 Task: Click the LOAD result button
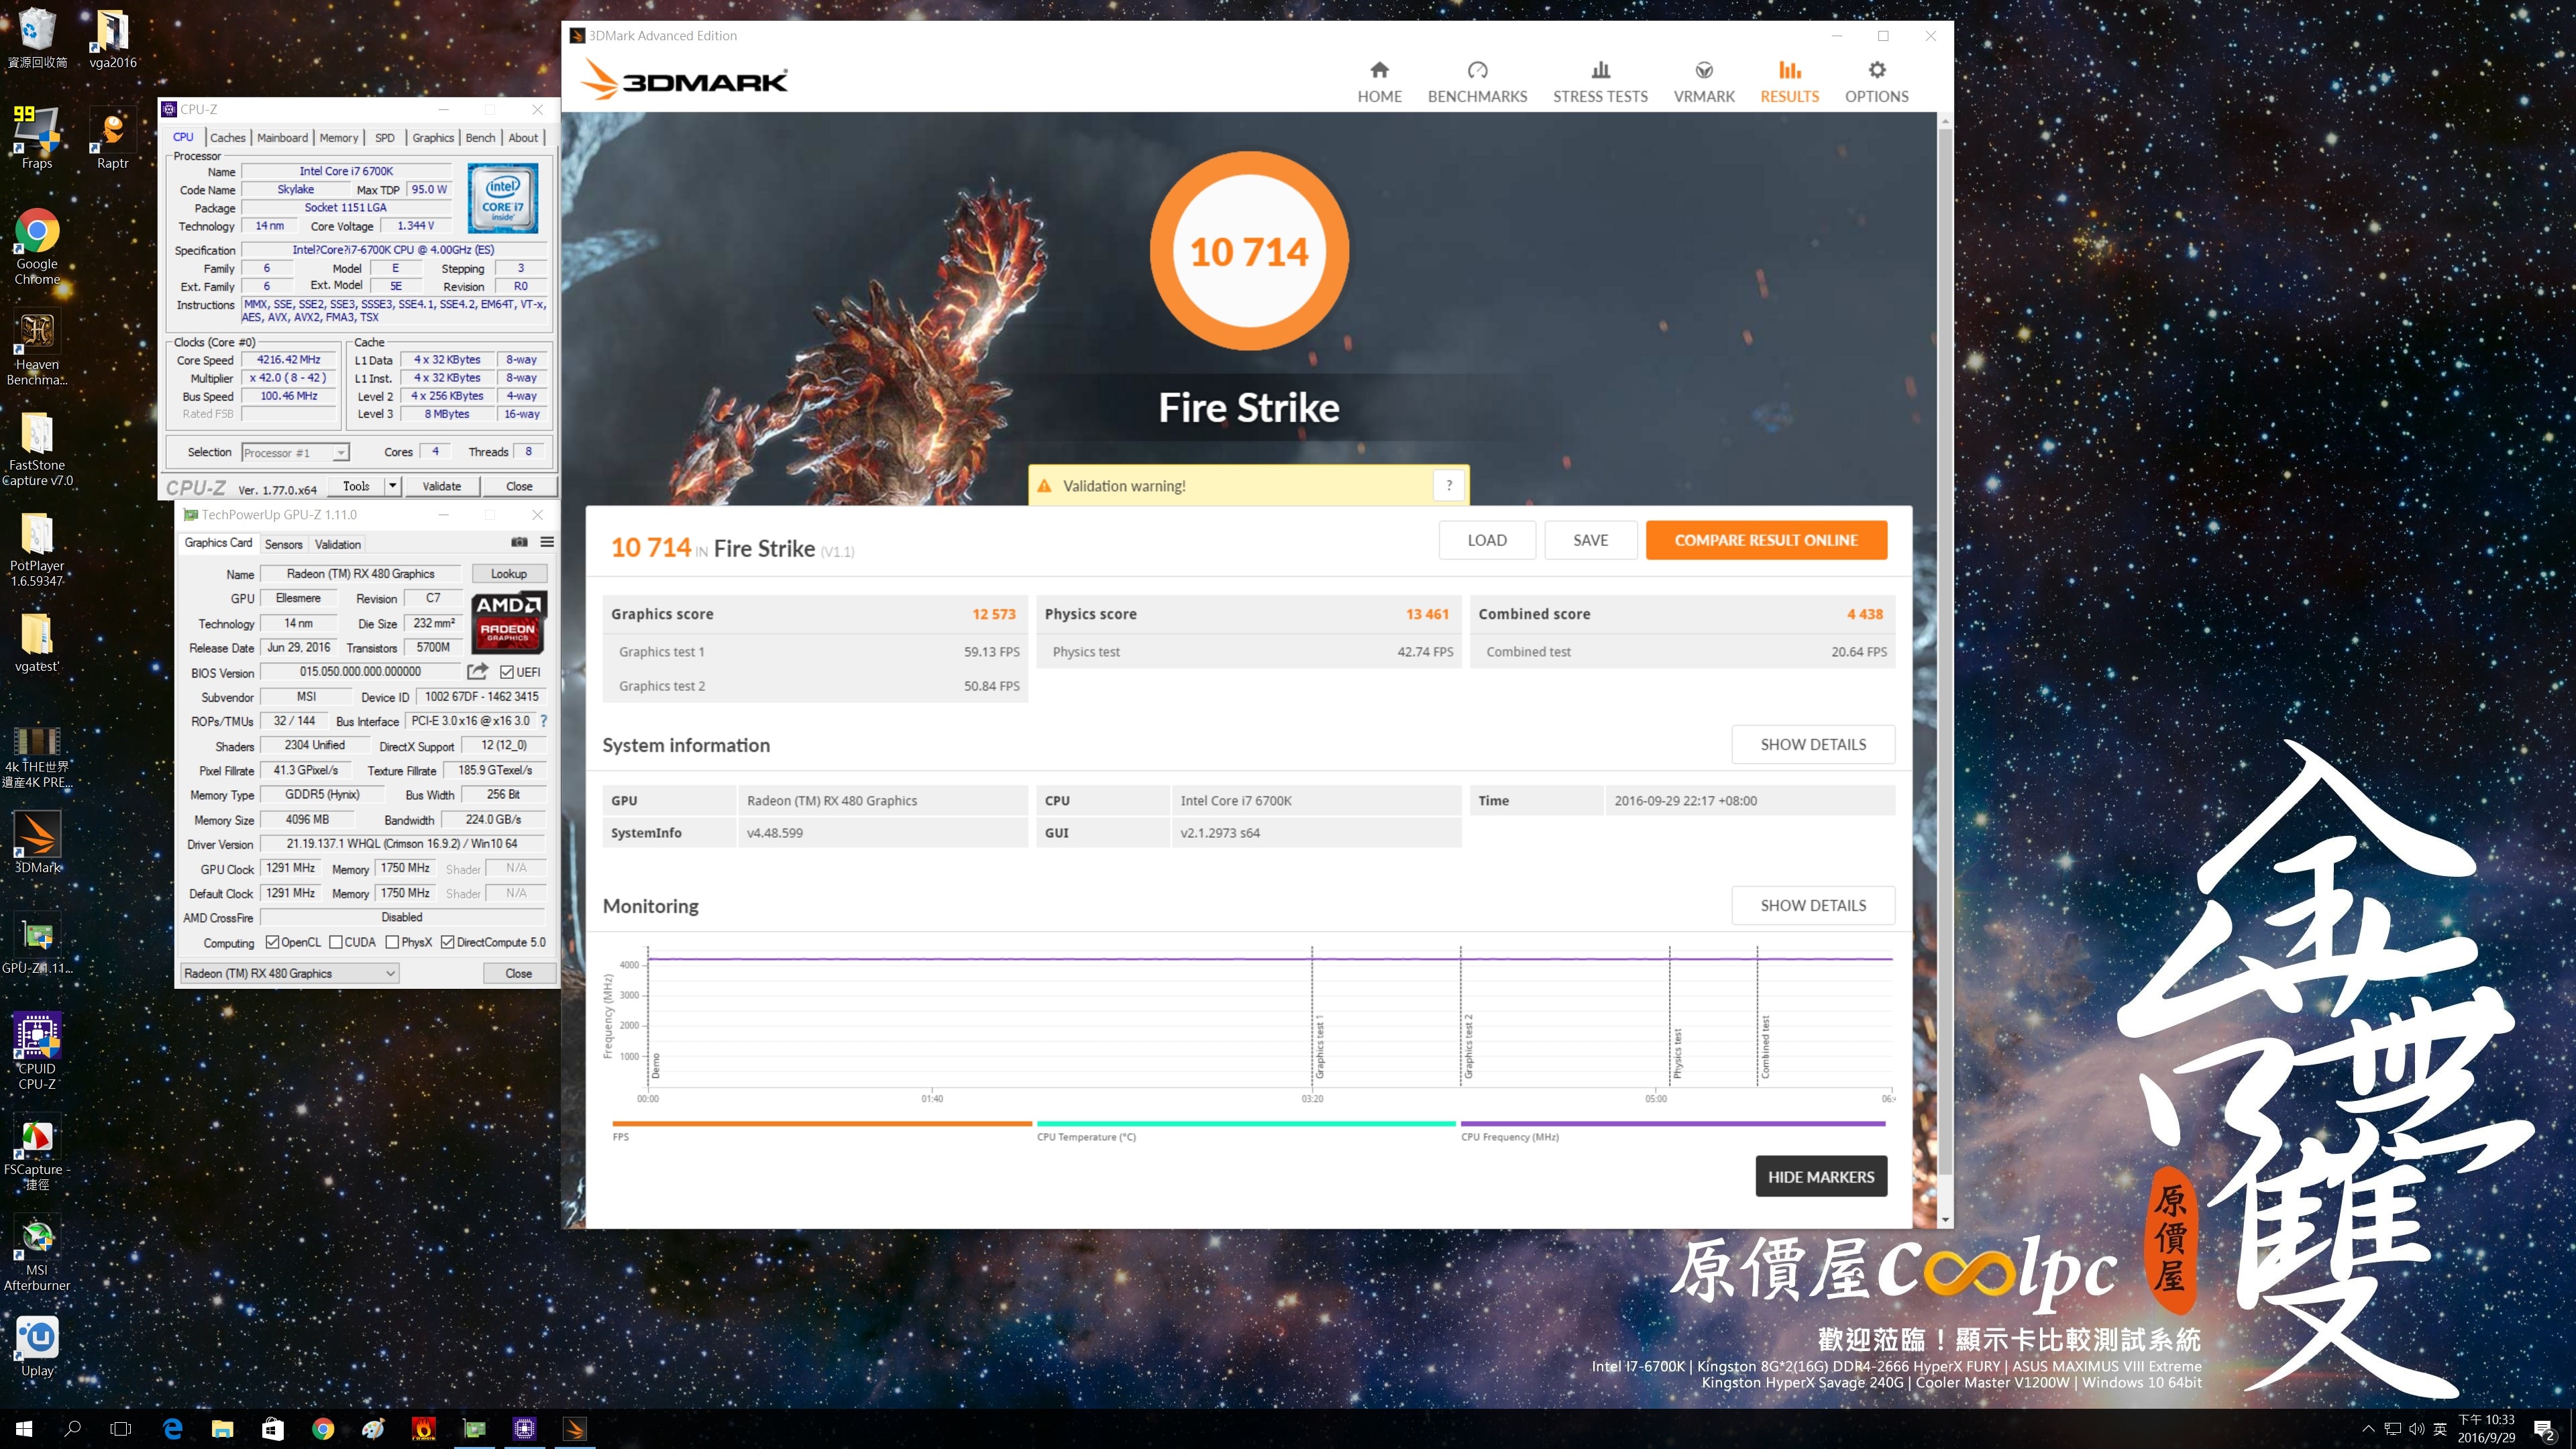point(1486,540)
